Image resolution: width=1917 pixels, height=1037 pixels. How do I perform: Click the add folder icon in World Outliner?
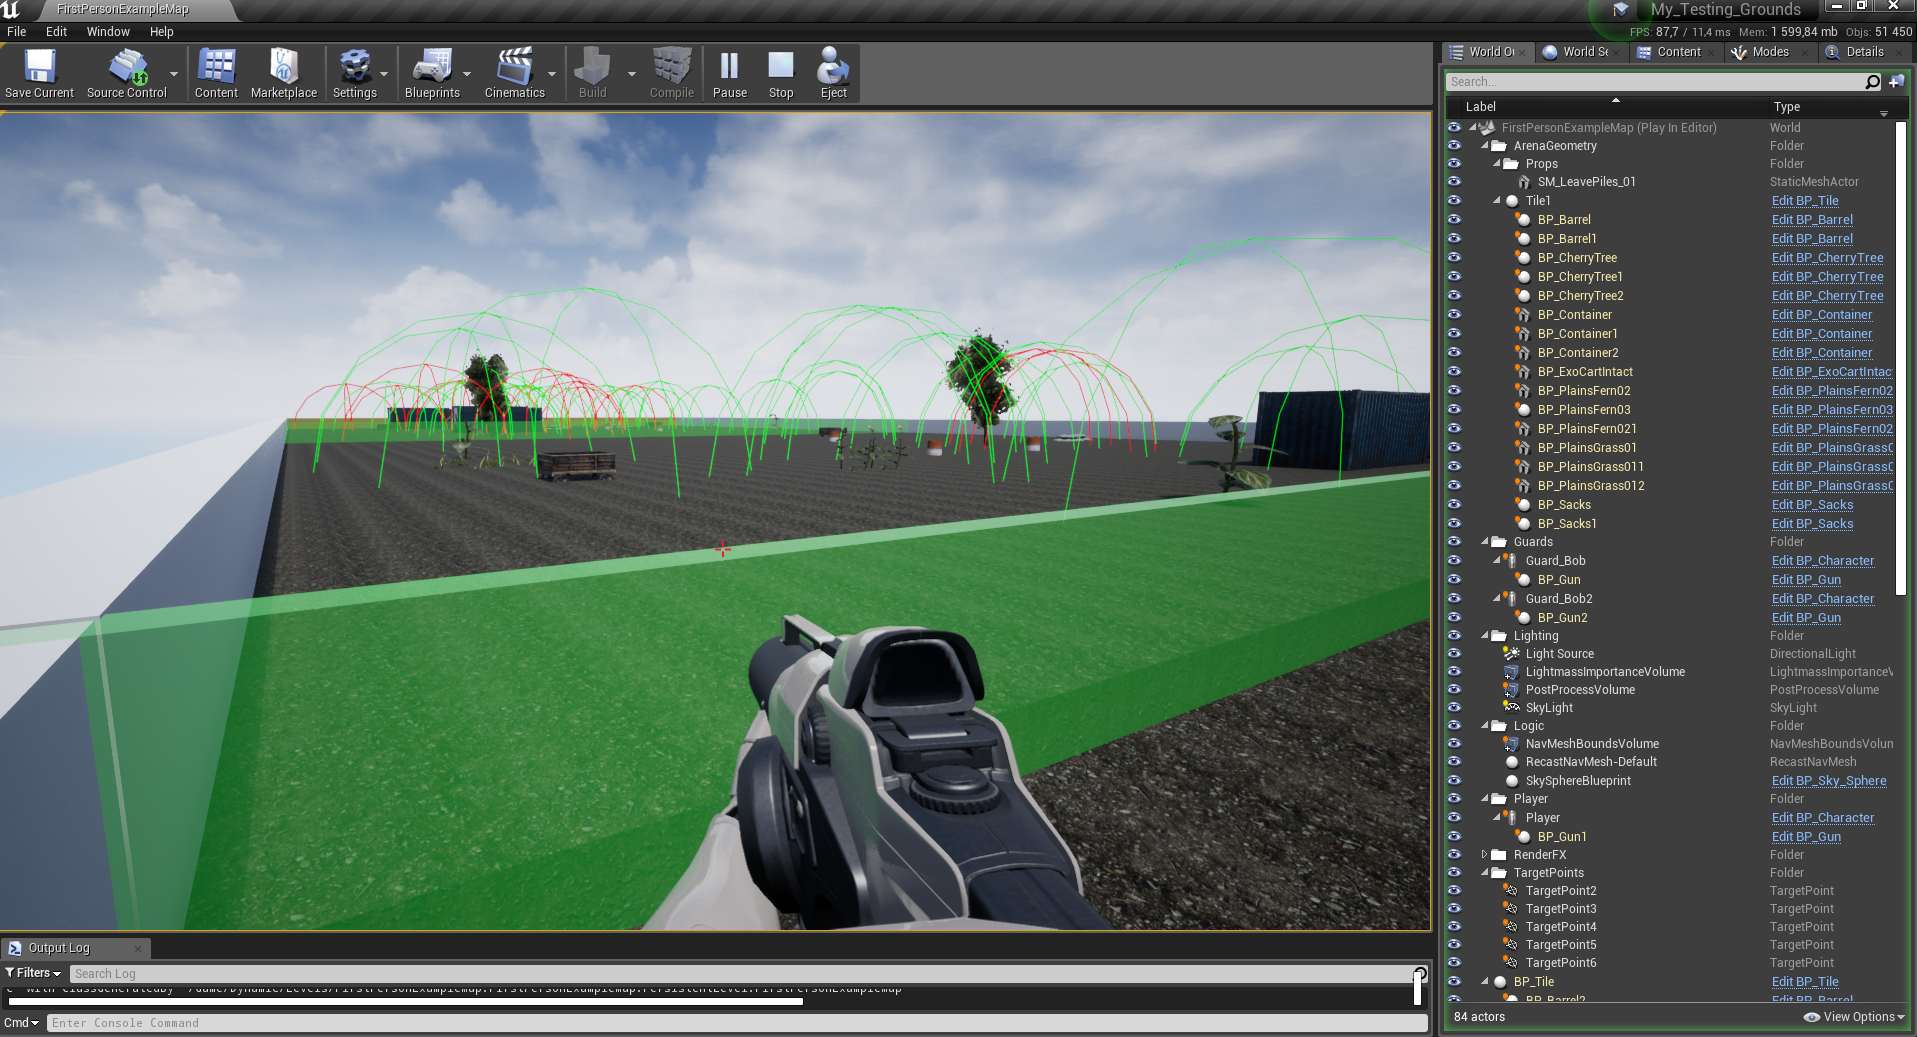point(1896,82)
